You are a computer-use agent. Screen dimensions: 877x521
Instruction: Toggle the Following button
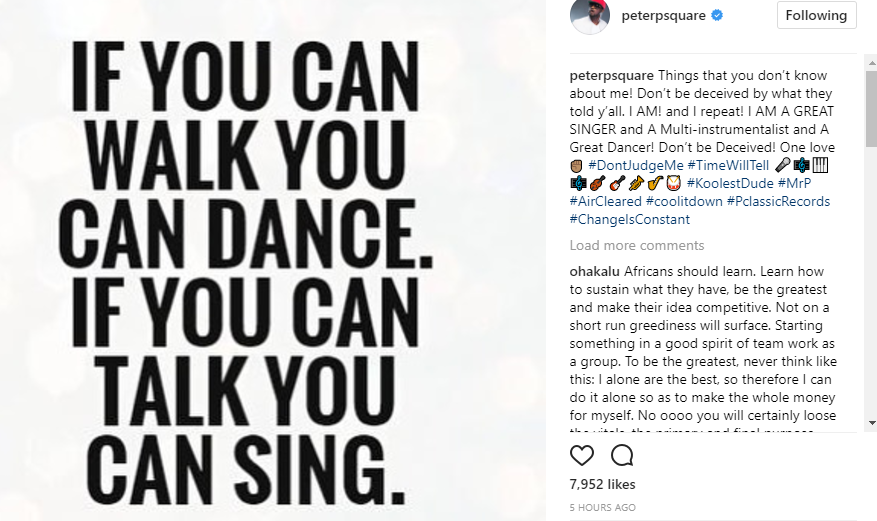click(816, 16)
